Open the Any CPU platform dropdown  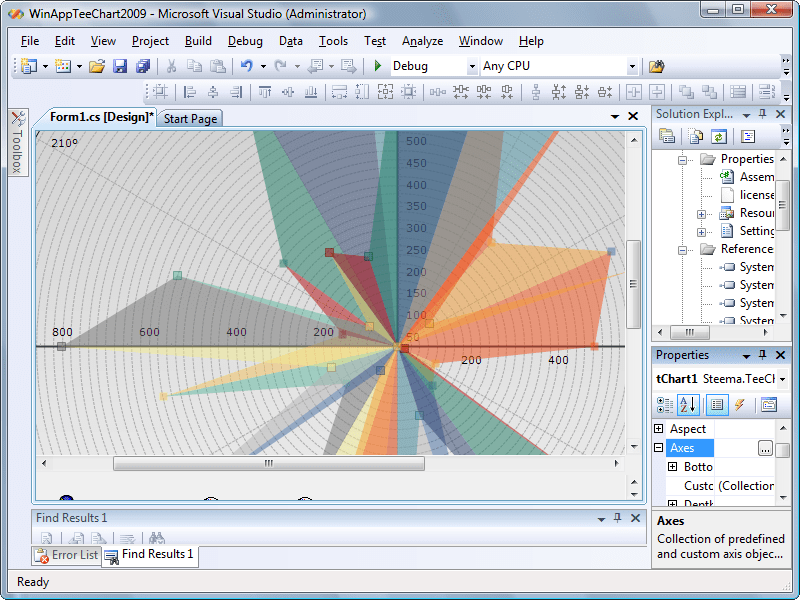[632, 66]
